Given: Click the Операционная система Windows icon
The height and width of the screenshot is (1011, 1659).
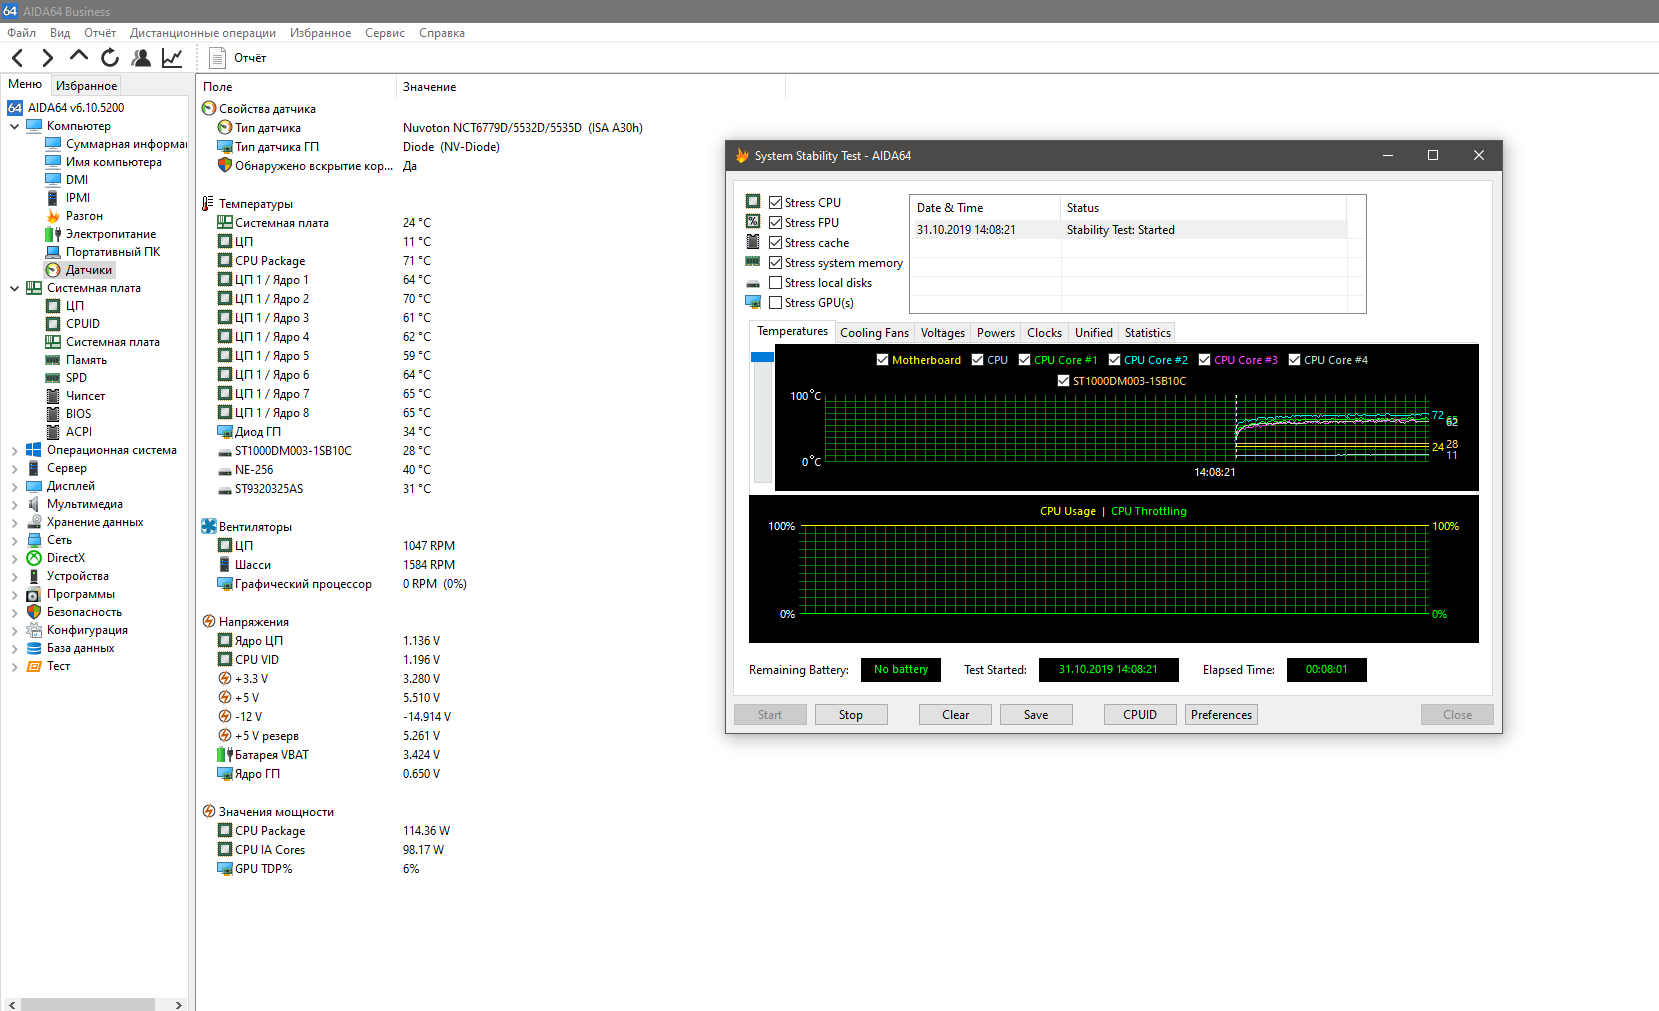Looking at the screenshot, I should [x=34, y=450].
